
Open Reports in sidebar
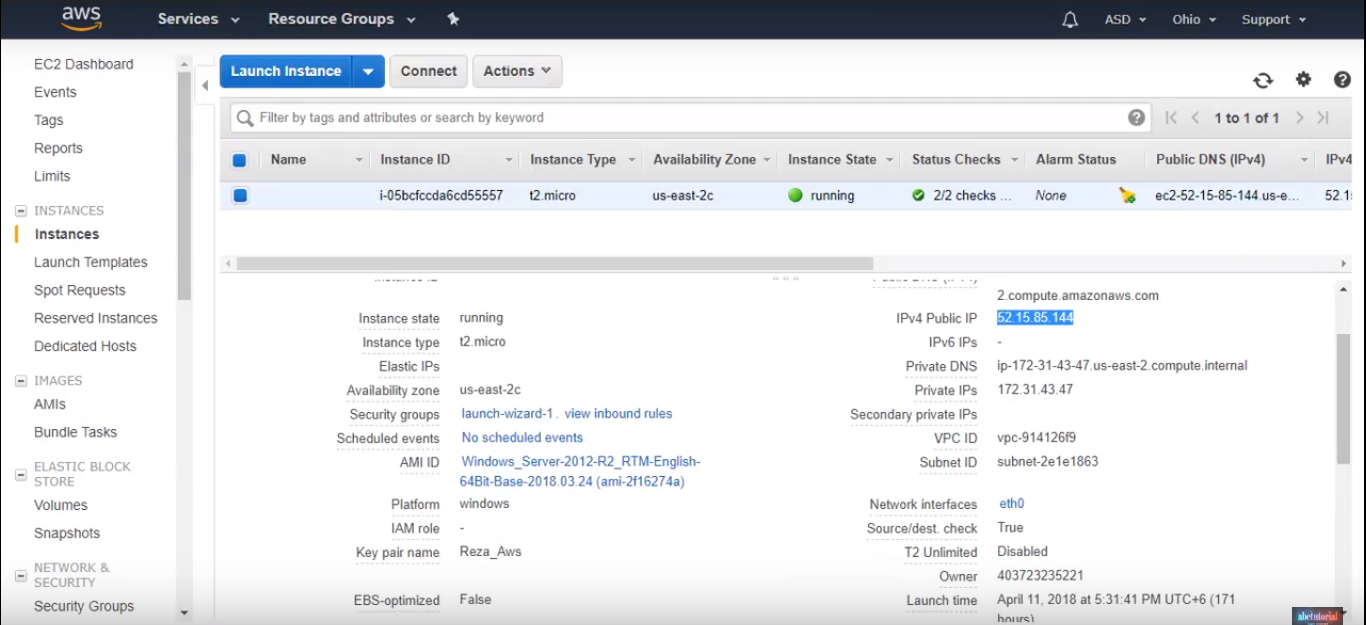pyautogui.click(x=58, y=148)
